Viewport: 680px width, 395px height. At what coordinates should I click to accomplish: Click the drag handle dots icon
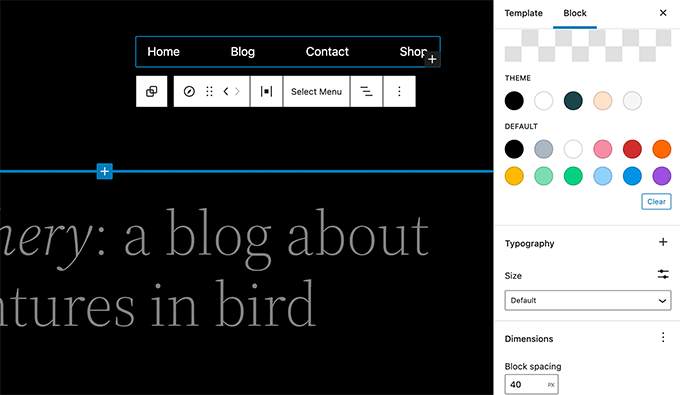[209, 91]
